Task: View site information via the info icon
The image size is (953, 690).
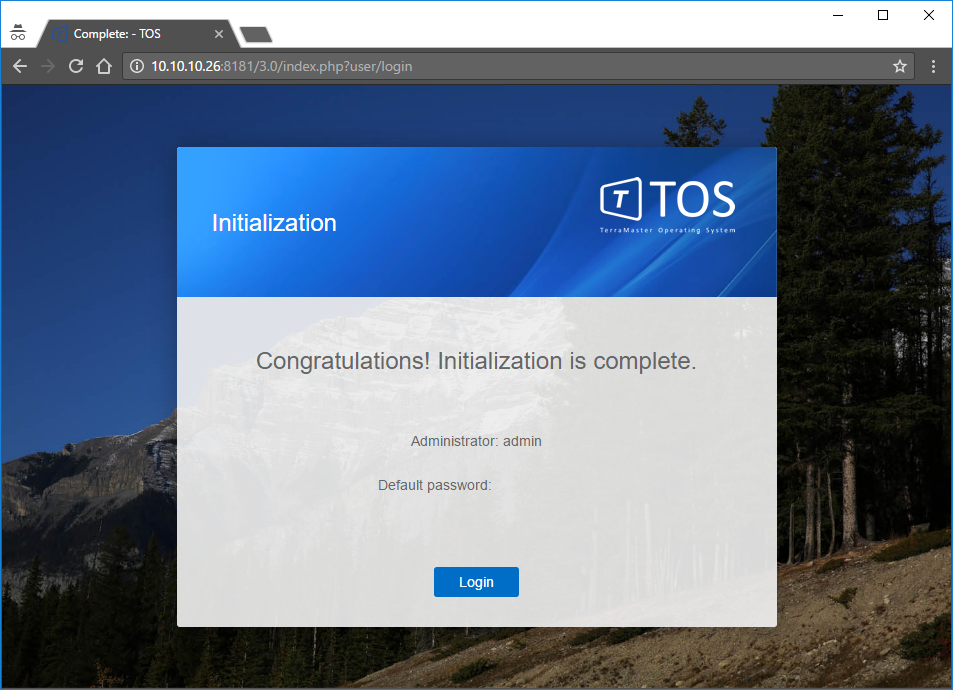Action: tap(137, 66)
